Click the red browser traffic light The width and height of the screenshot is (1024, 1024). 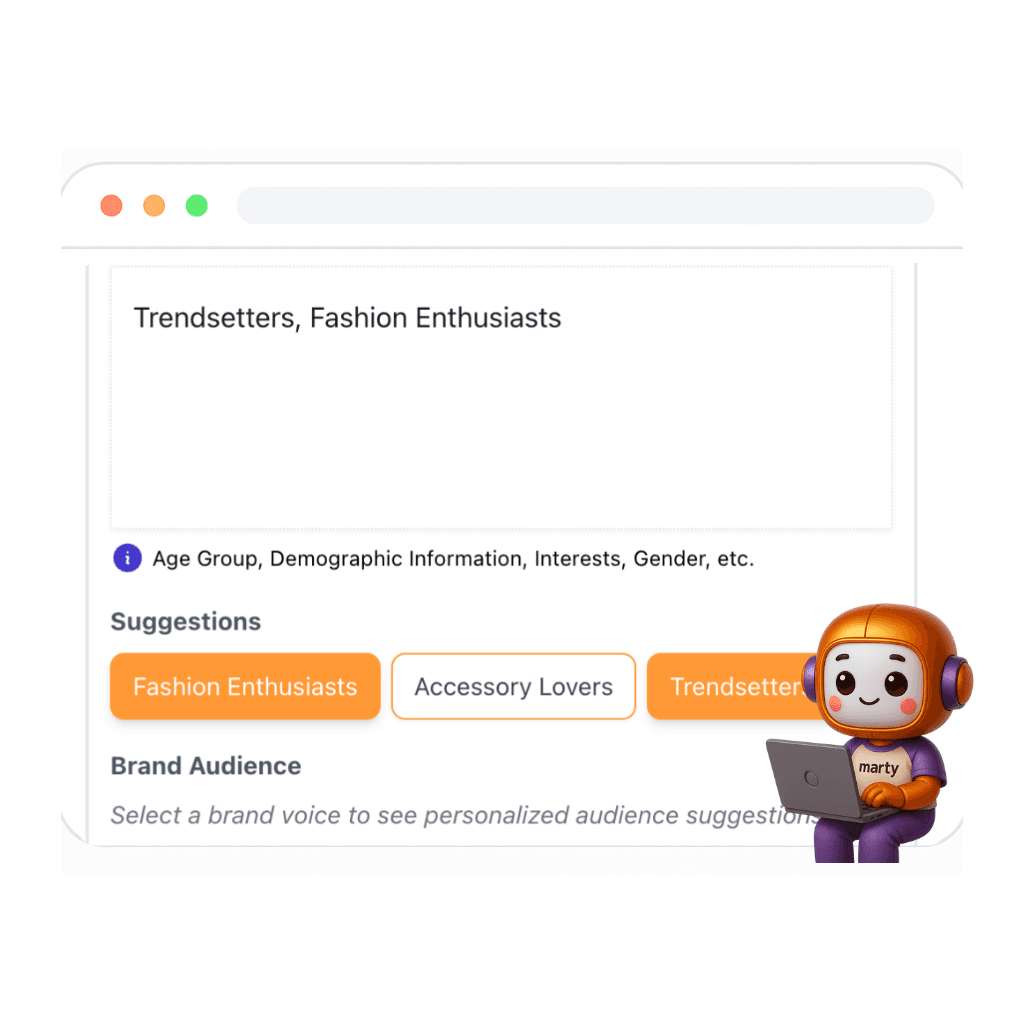click(111, 205)
